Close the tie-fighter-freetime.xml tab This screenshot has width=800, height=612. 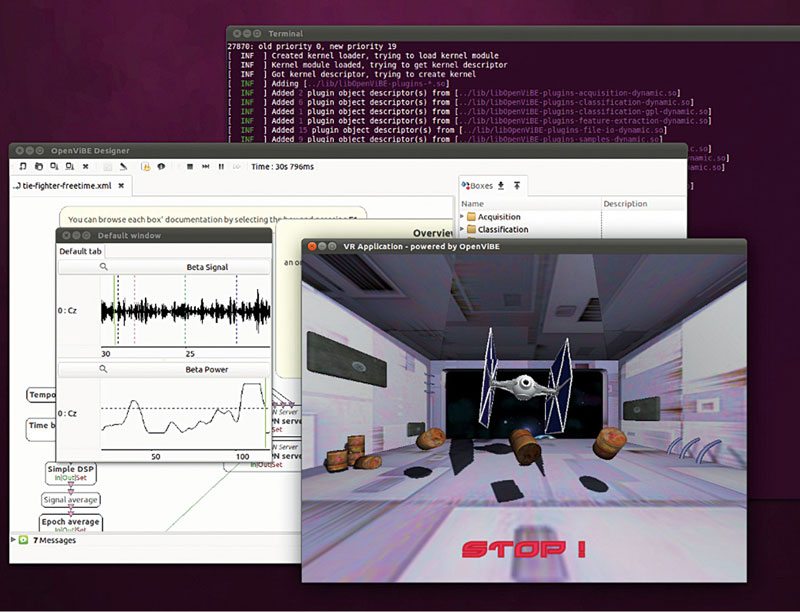[121, 186]
